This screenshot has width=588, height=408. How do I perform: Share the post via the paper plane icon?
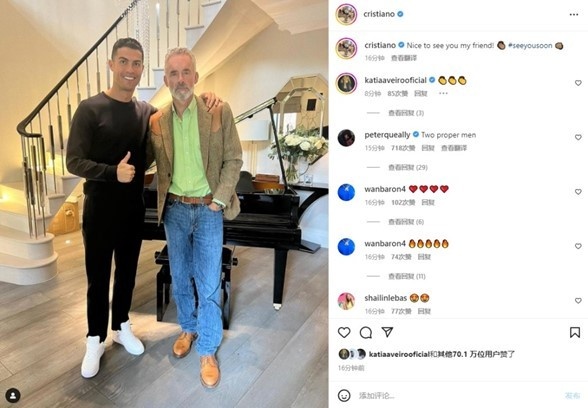click(x=387, y=332)
